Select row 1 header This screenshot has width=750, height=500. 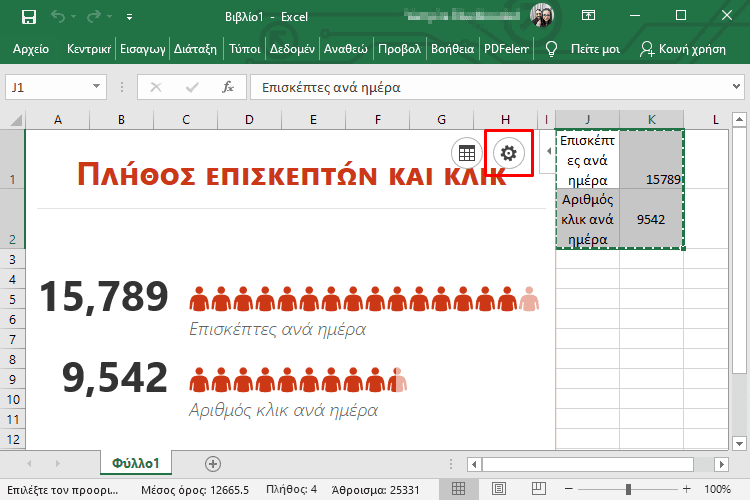(x=12, y=159)
